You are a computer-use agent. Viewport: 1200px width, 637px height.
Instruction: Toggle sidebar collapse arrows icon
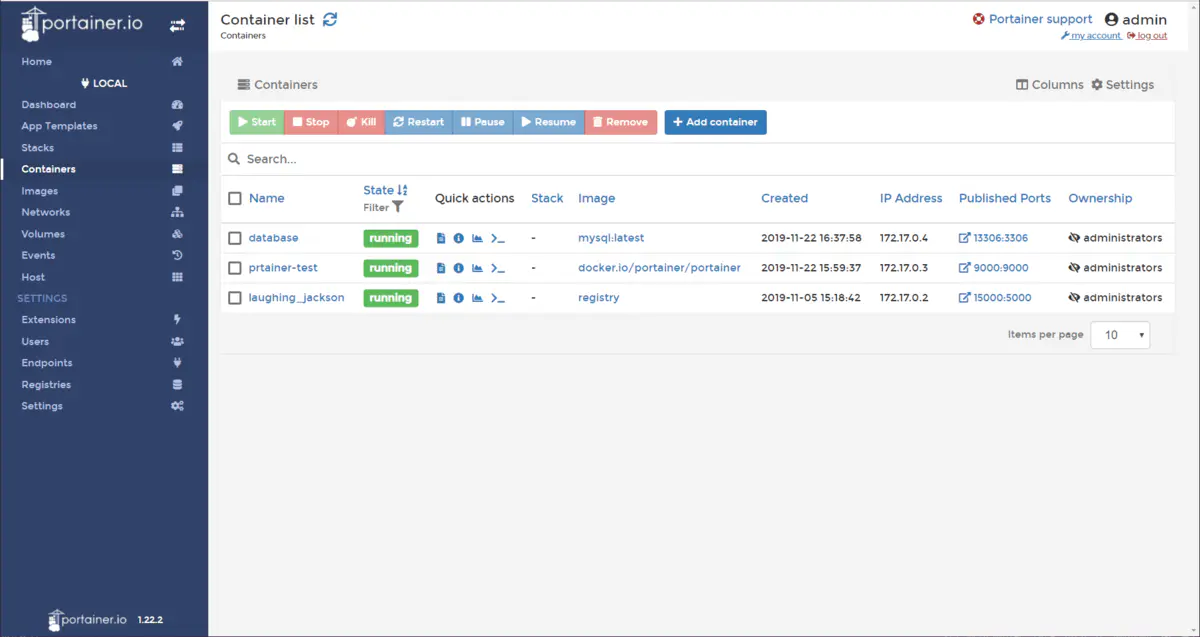point(177,25)
